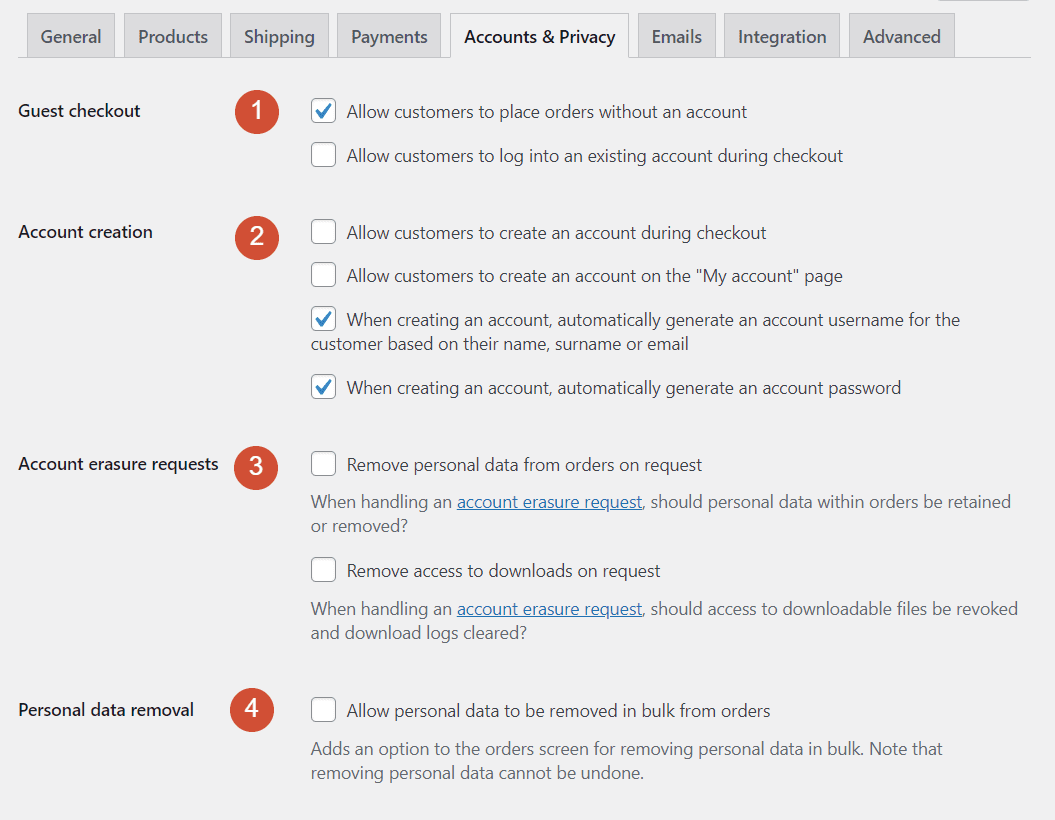Click the red number 2 badge near Account creation
Viewport: 1055px width, 820px height.
coord(256,238)
